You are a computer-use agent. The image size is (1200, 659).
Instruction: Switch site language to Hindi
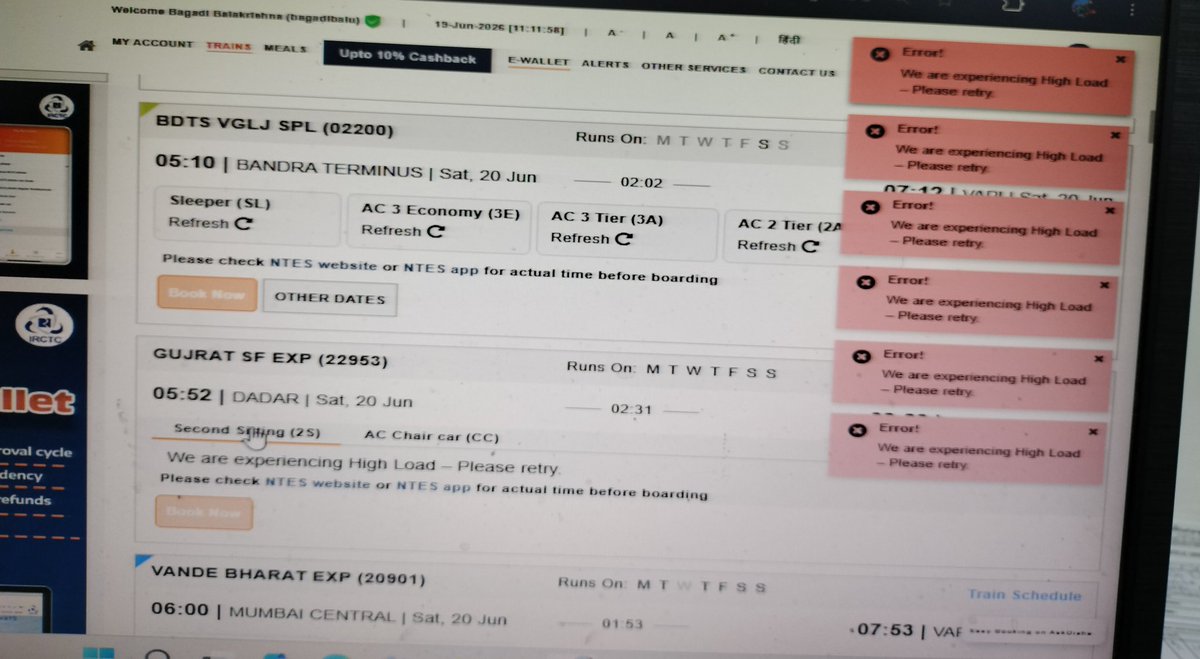point(790,39)
